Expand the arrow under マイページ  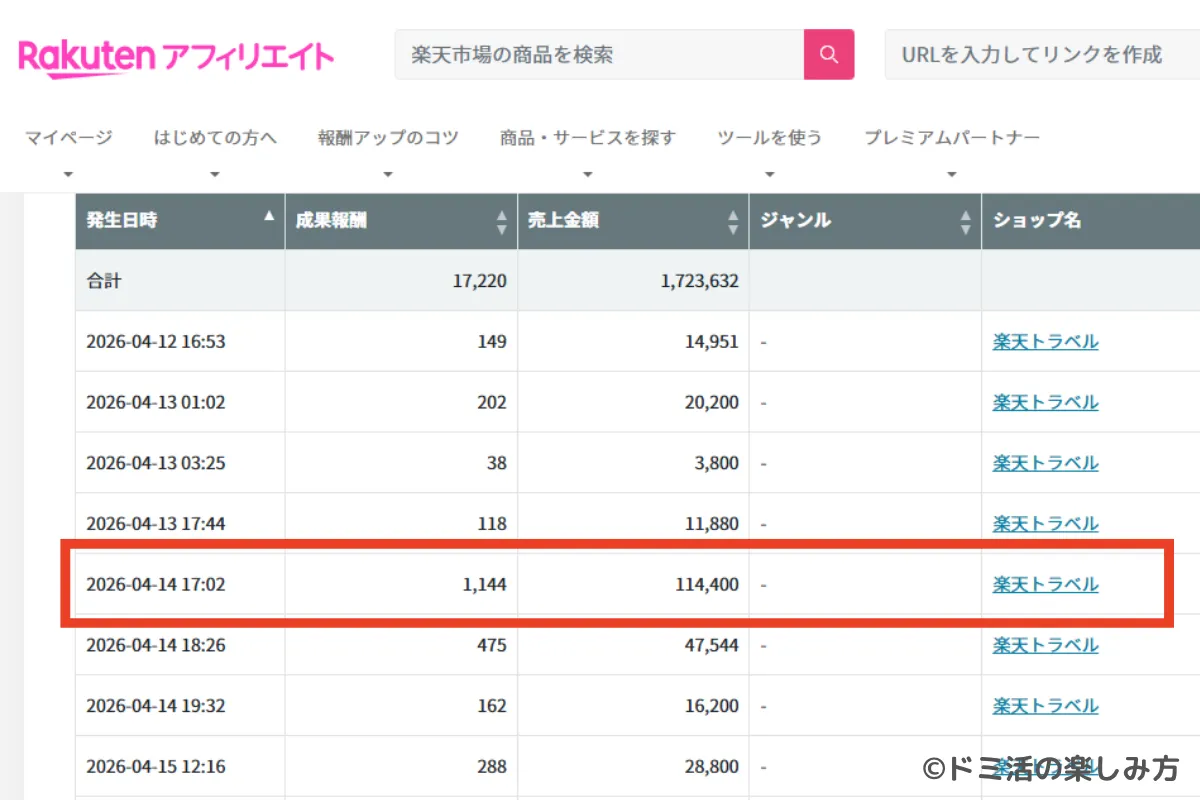pos(68,174)
